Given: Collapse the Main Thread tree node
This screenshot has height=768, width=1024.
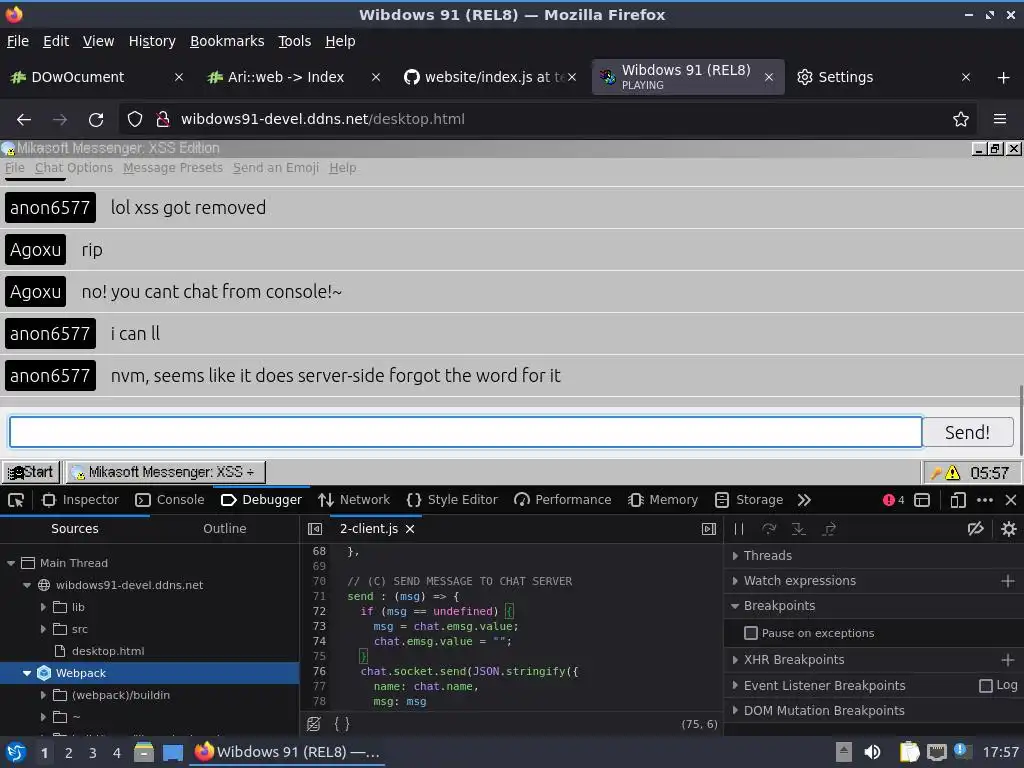Looking at the screenshot, I should point(11,563).
